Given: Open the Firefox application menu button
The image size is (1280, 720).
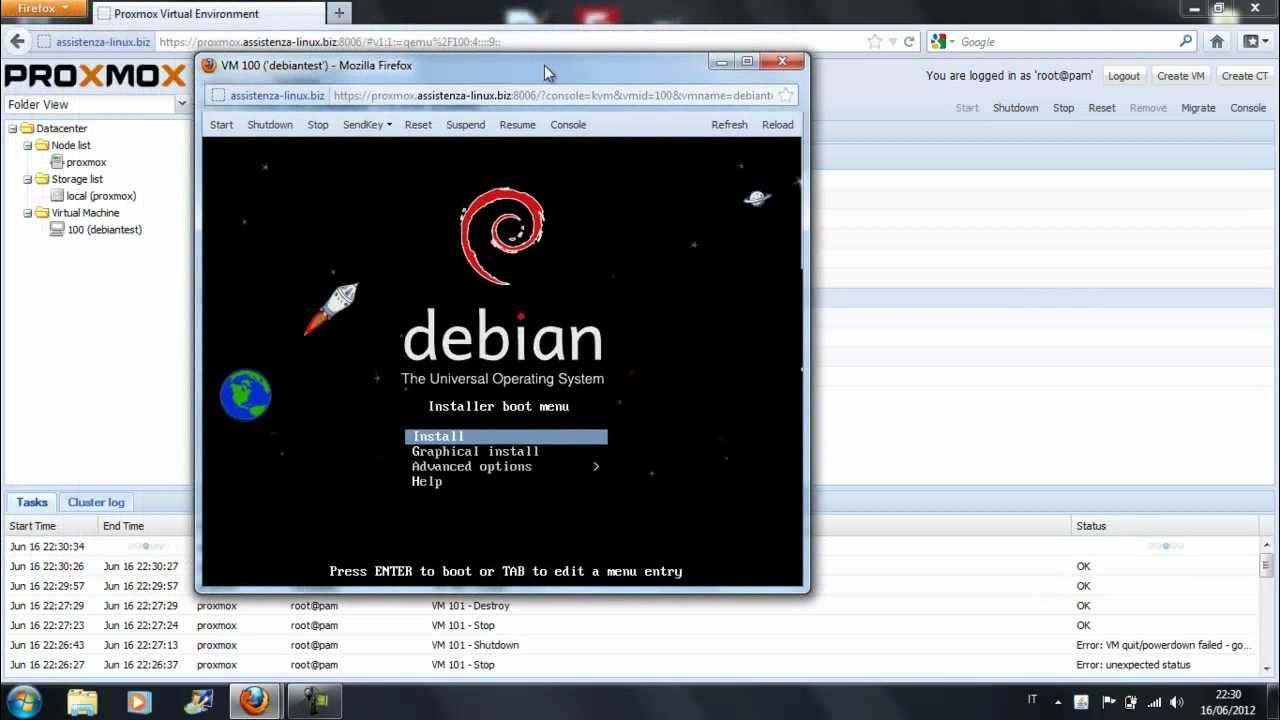Looking at the screenshot, I should [x=43, y=9].
